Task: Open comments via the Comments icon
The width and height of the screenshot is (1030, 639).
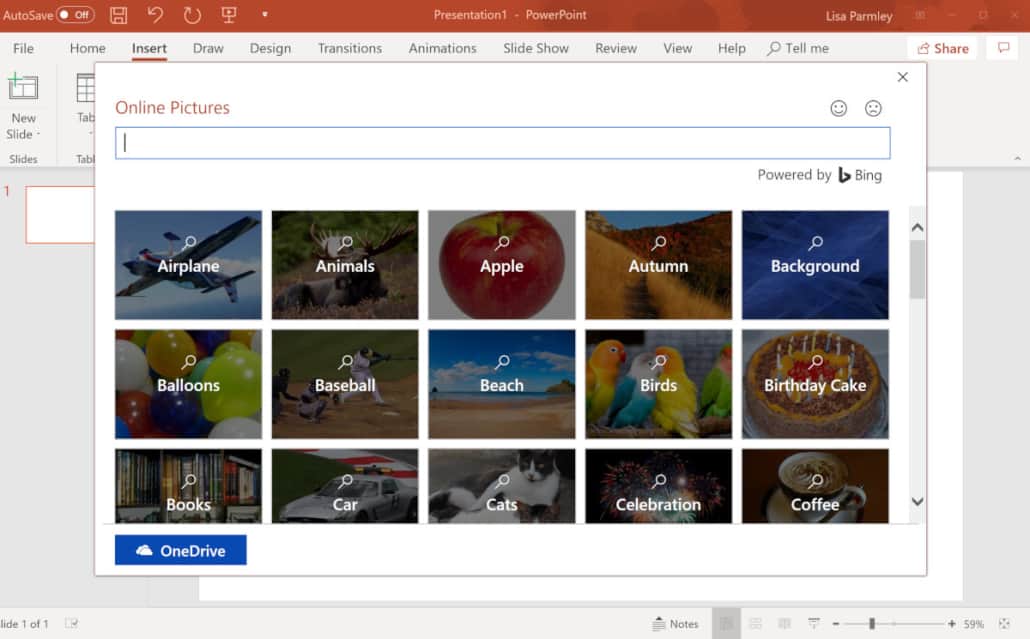Action: (x=1002, y=47)
